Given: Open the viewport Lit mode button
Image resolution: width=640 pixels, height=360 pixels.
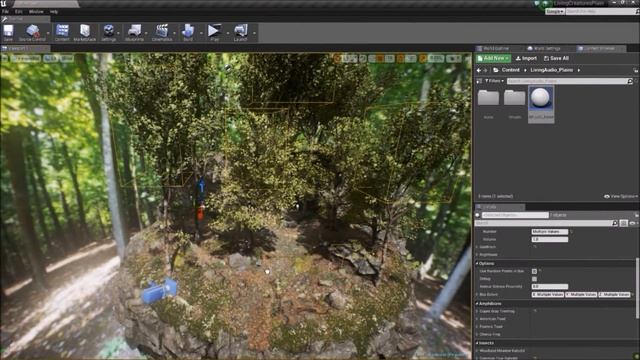Looking at the screenshot, I should [51, 59].
